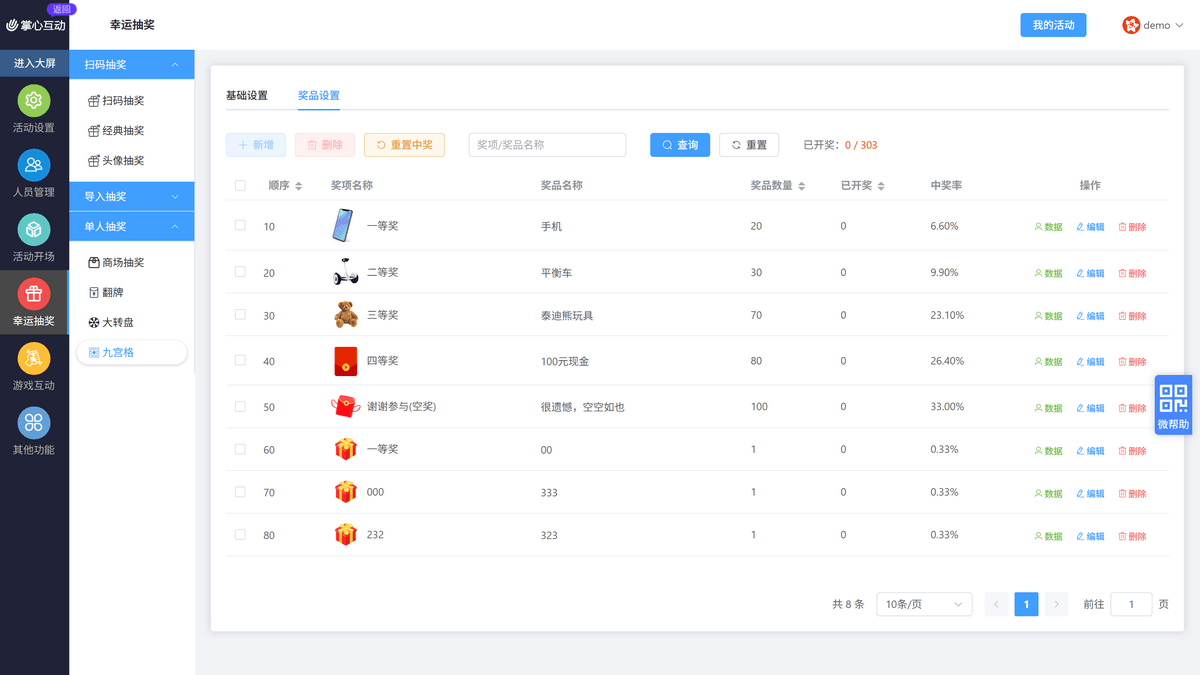Switch to the 奖品设置 tab
The height and width of the screenshot is (675, 1200).
(x=319, y=95)
